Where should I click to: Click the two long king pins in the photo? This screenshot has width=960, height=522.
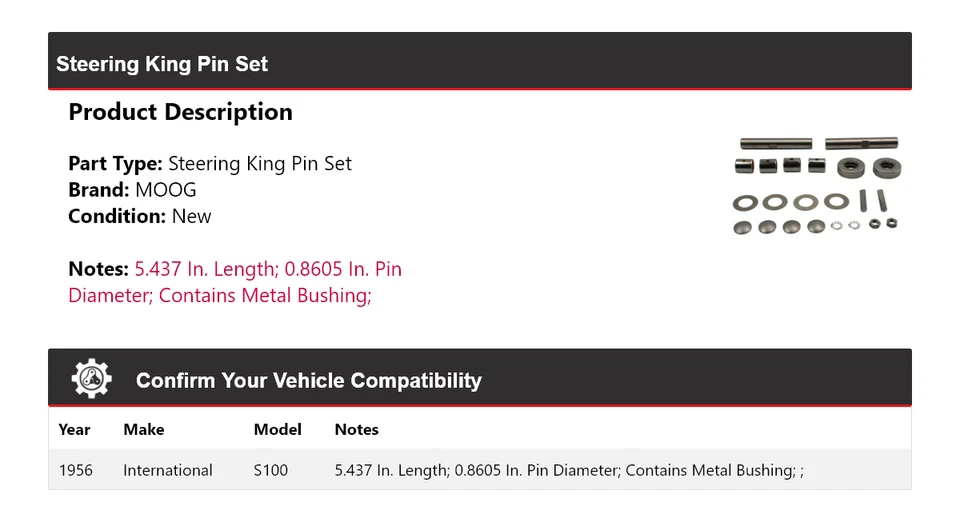pos(818,144)
